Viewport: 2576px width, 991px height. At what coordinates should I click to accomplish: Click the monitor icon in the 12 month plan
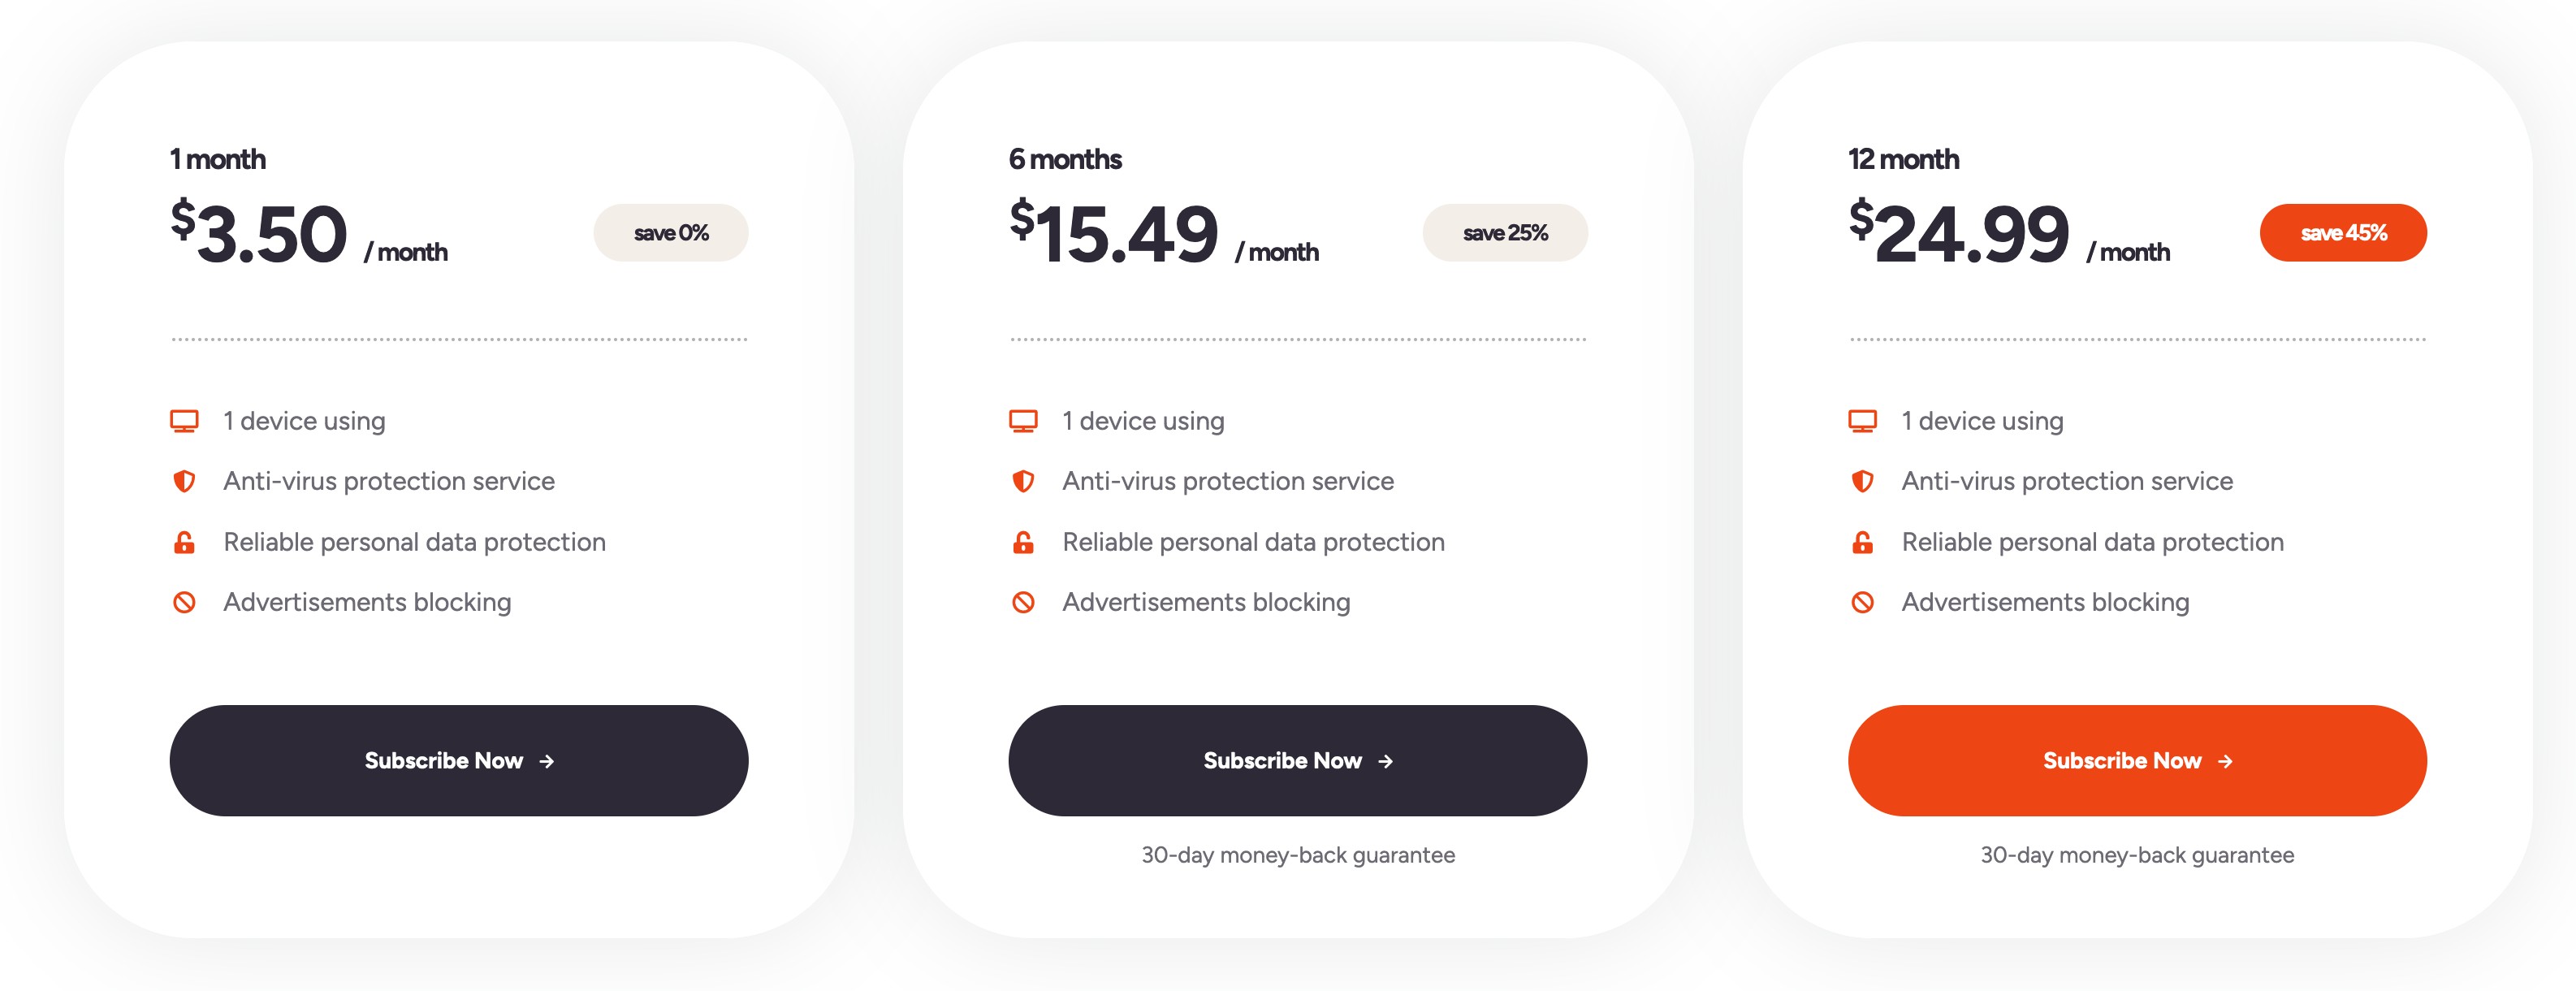[1862, 421]
